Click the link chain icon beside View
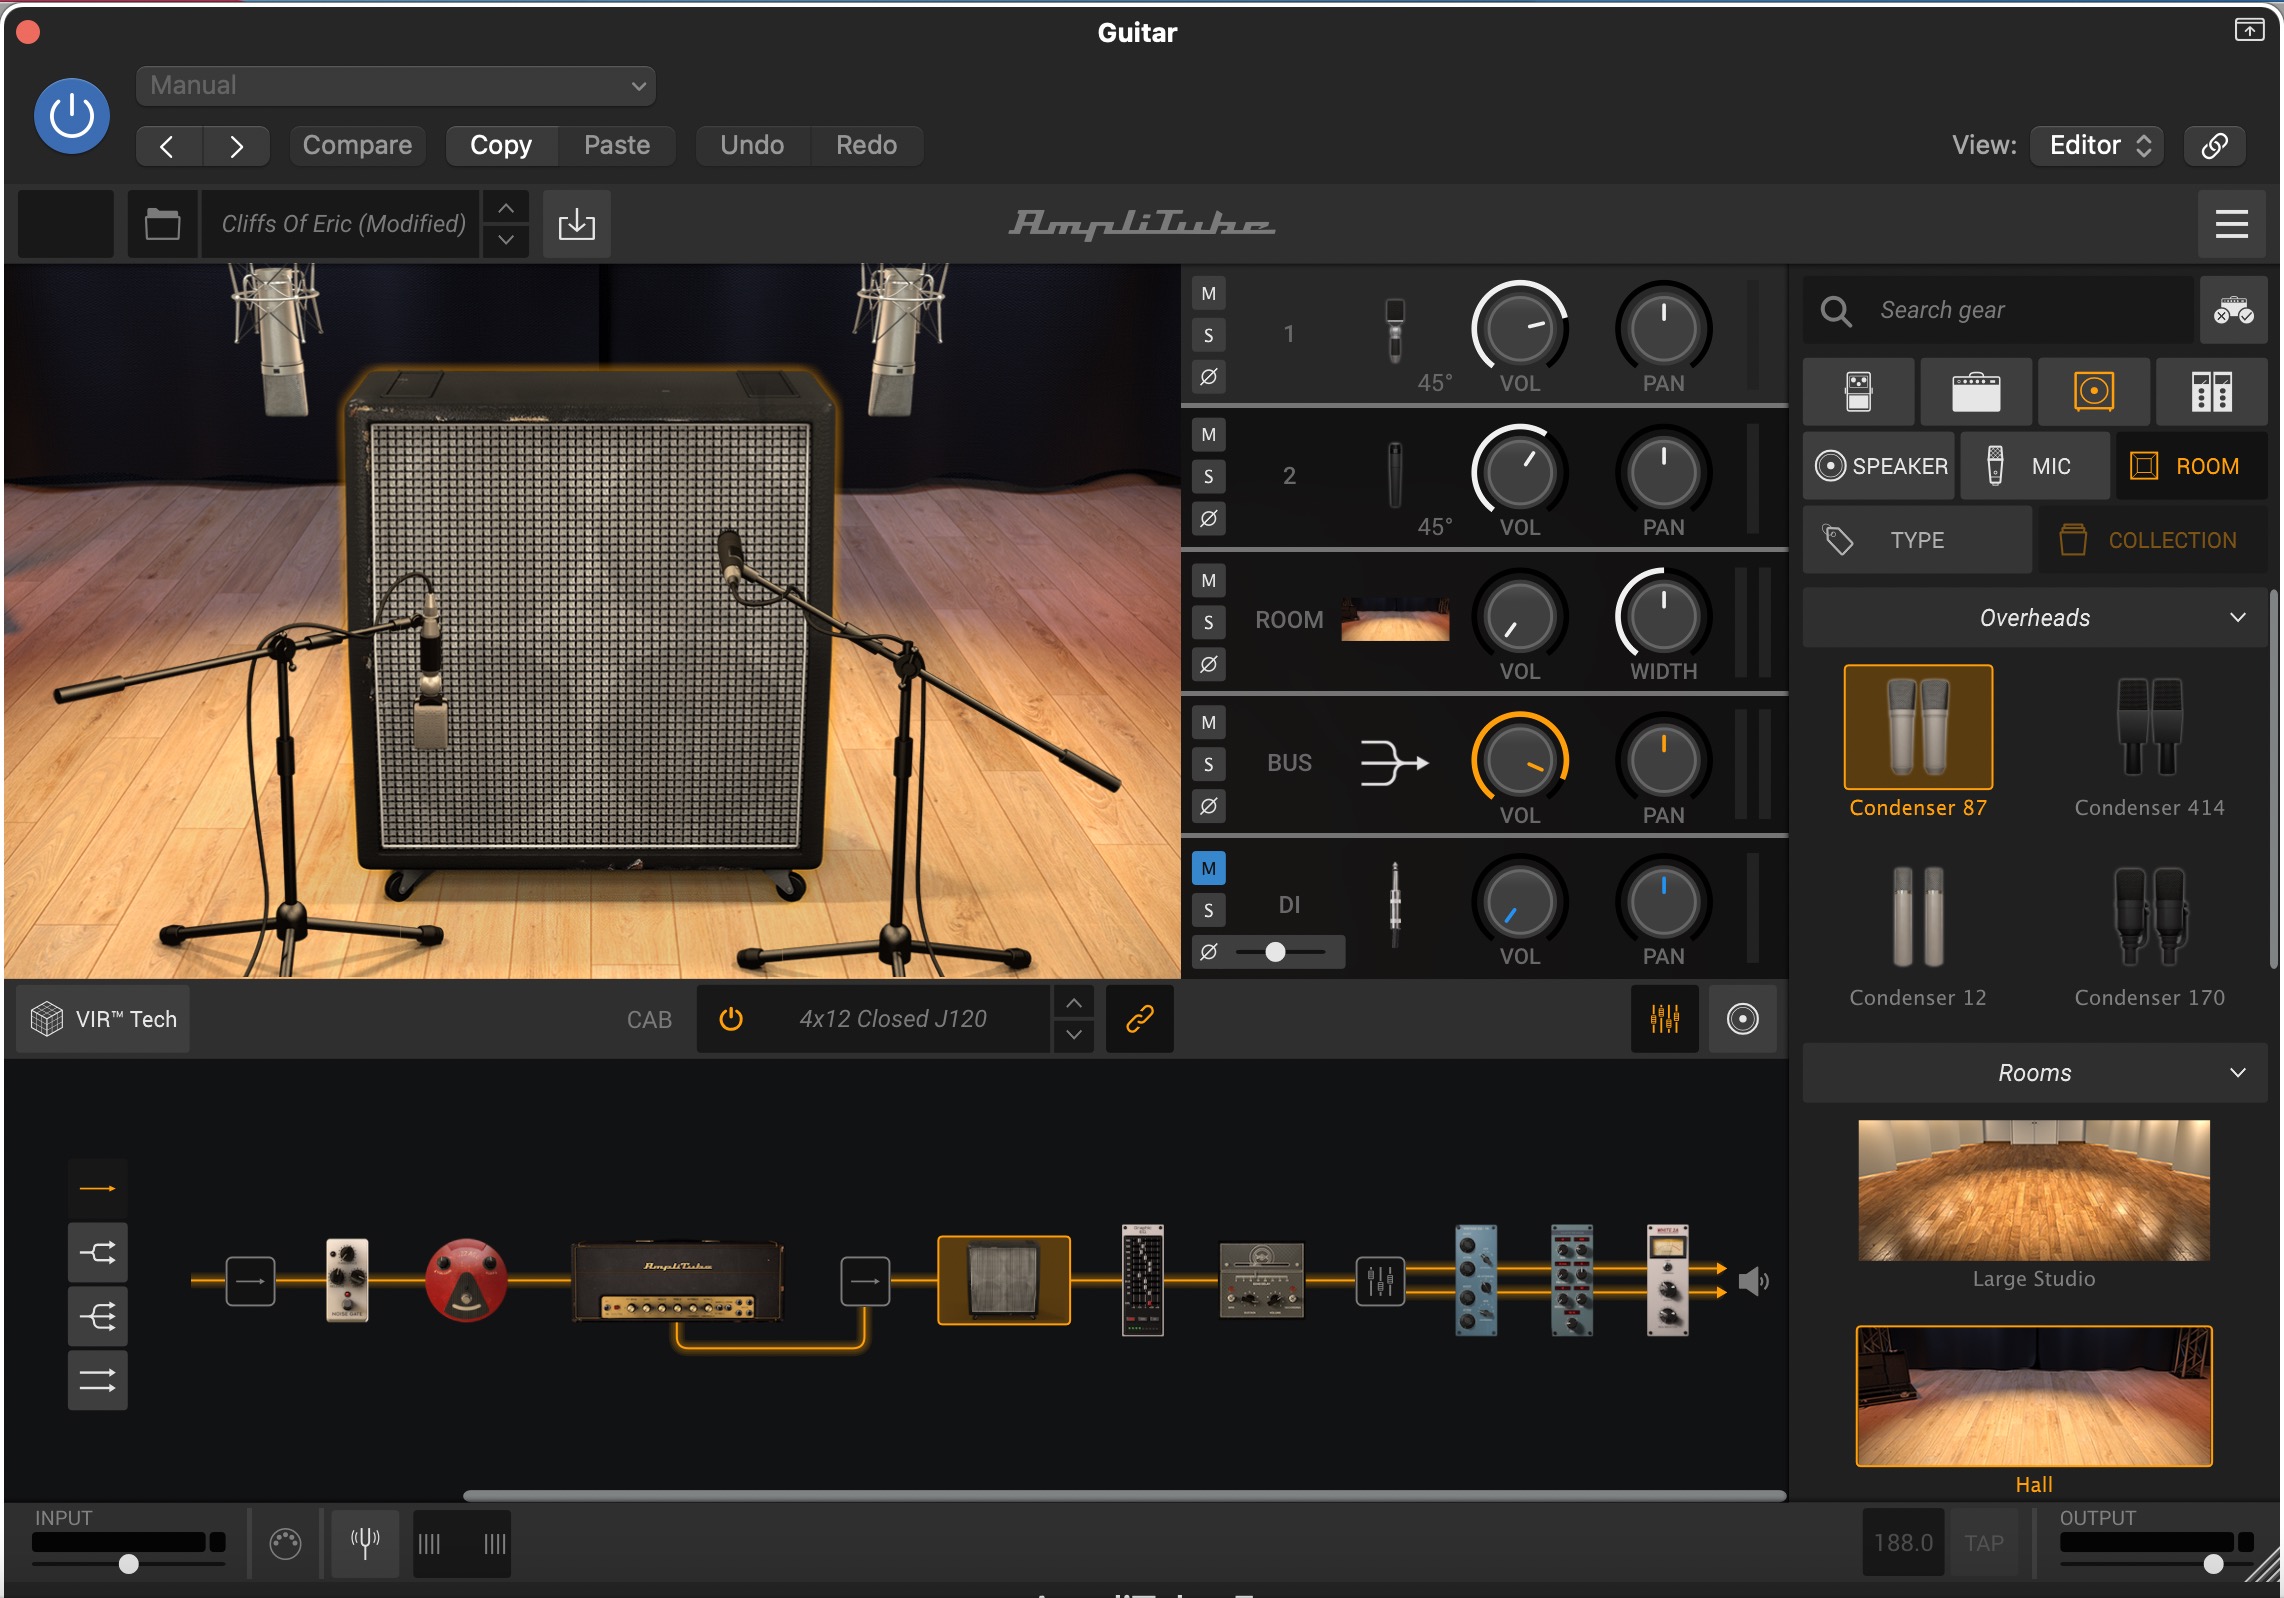The image size is (2284, 1598). click(x=2214, y=146)
